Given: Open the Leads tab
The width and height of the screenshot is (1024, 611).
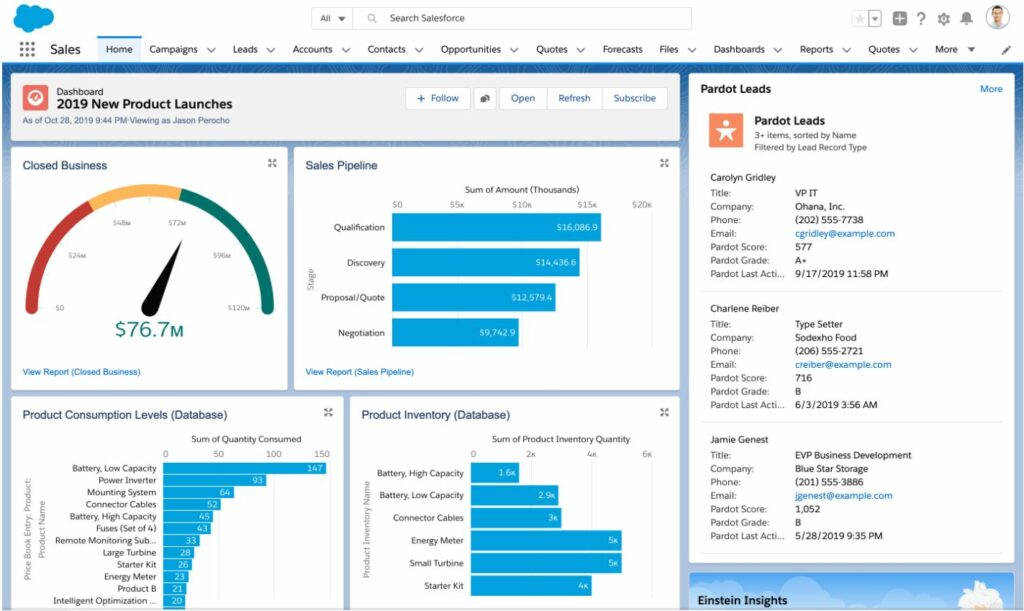Looking at the screenshot, I should pyautogui.click(x=245, y=49).
